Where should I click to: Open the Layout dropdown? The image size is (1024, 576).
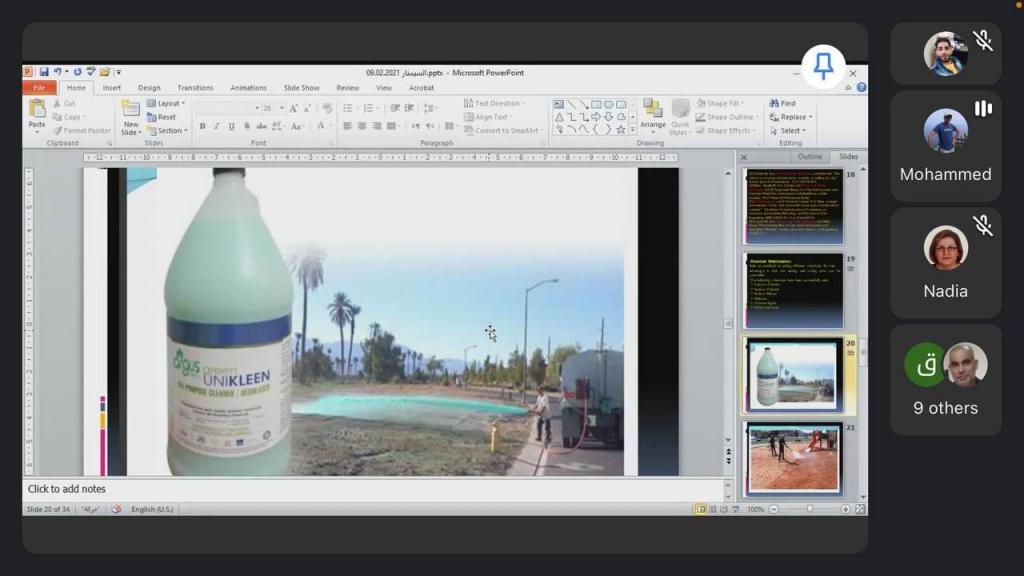(x=165, y=103)
